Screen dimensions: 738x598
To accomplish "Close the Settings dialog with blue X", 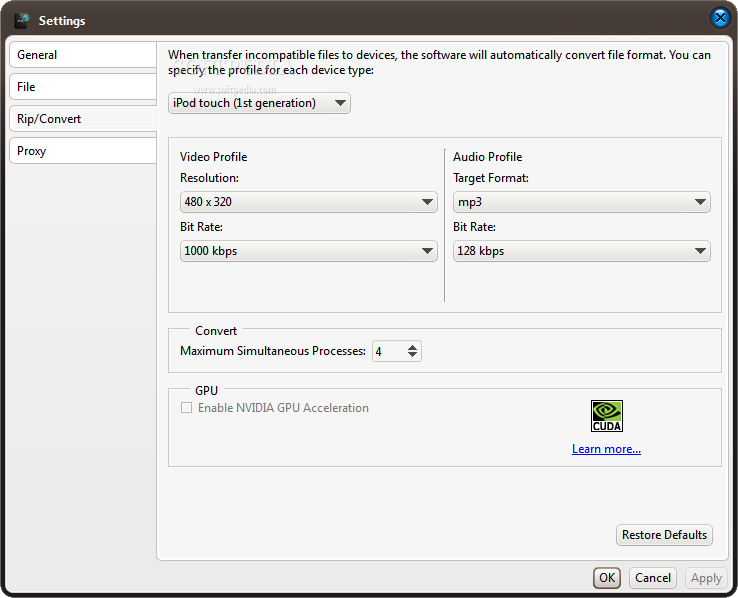I will (720, 18).
